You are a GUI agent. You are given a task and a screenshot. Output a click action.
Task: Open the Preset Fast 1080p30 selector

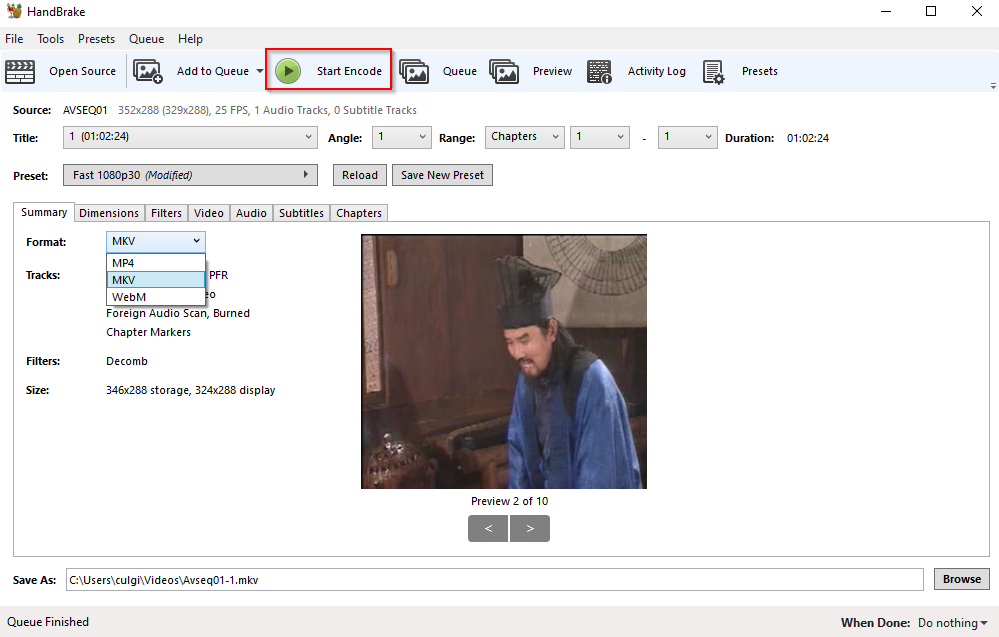190,175
